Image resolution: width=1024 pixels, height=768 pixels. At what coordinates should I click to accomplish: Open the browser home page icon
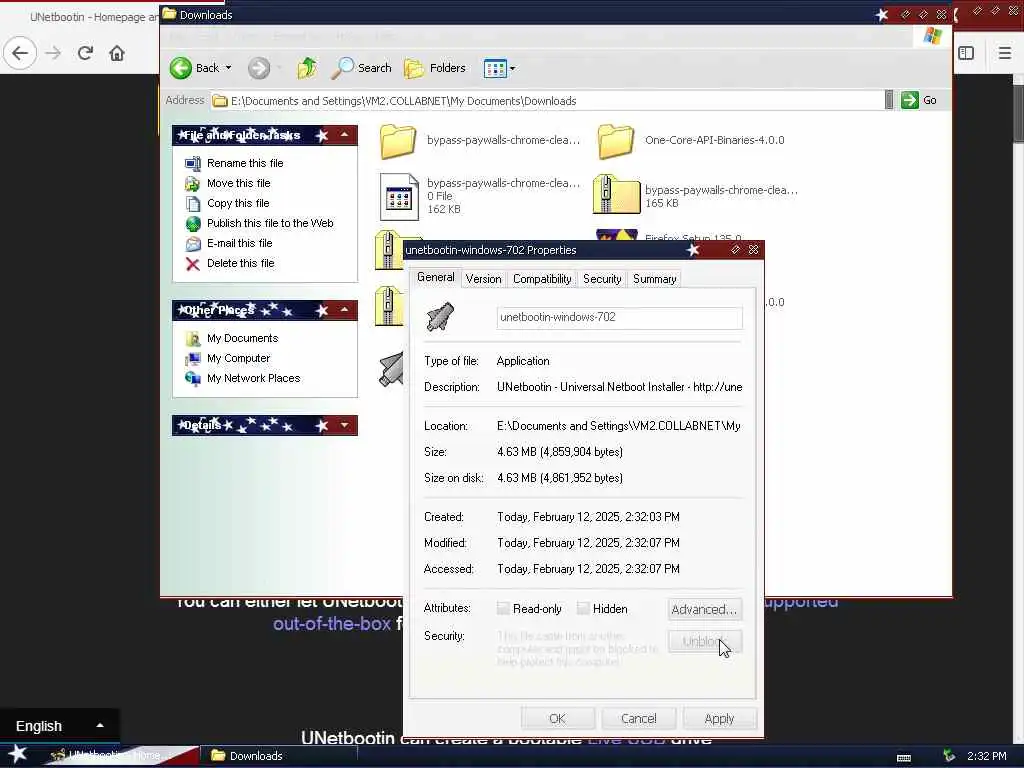point(117,53)
